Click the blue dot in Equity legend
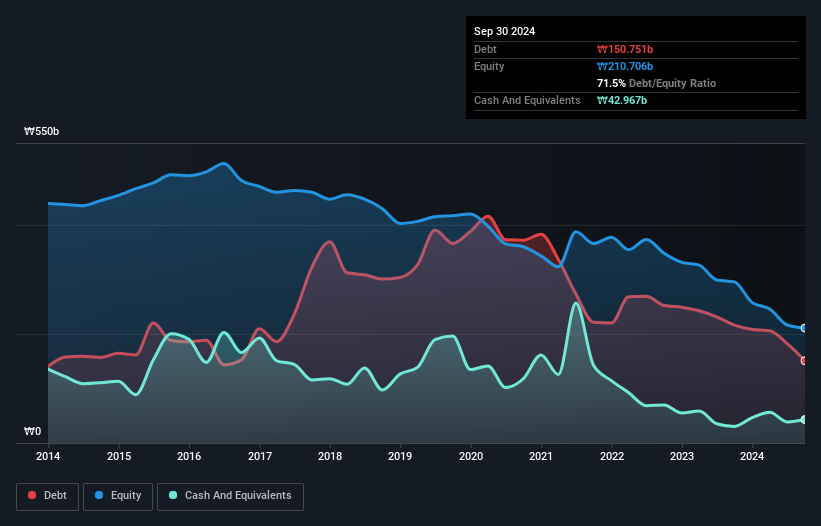This screenshot has height=526, width=821. tap(99, 495)
